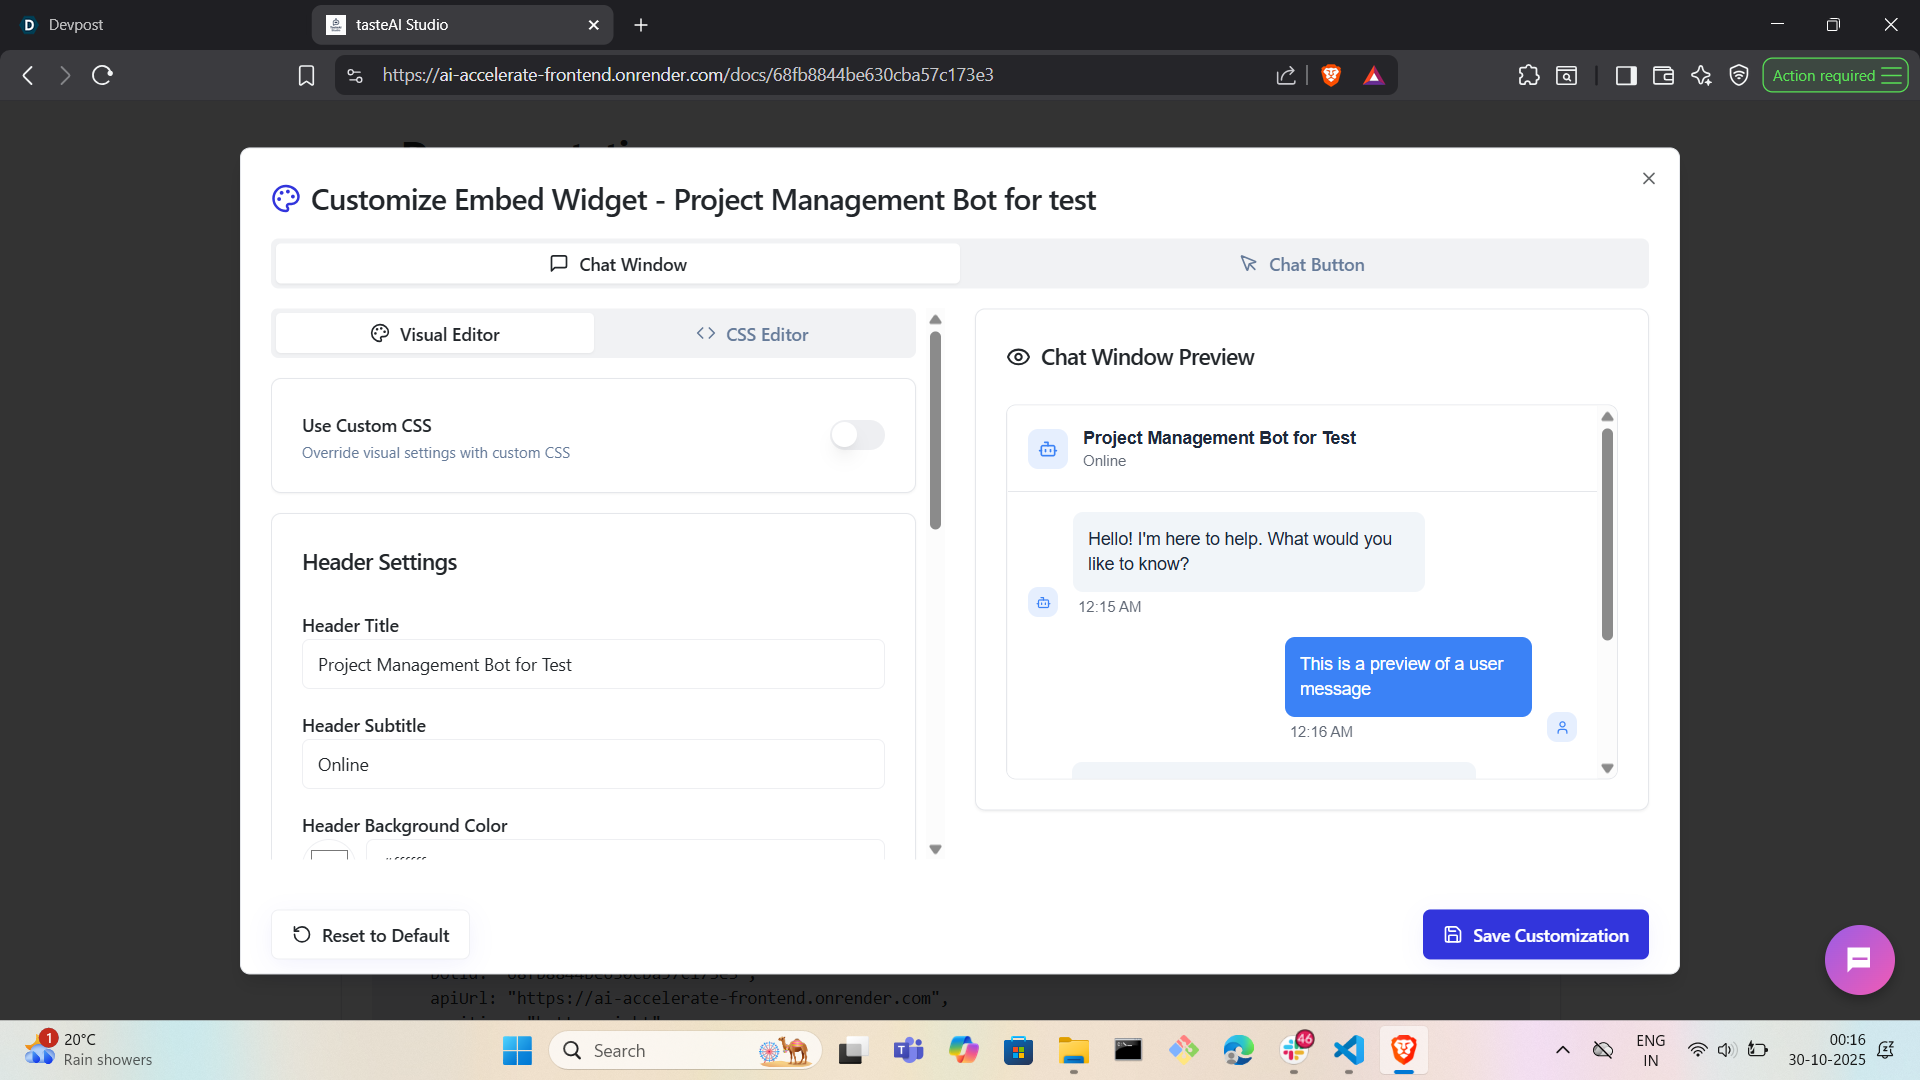Expand the system tray hidden icons chevron
Viewport: 1920px width, 1080px height.
1562,1050
